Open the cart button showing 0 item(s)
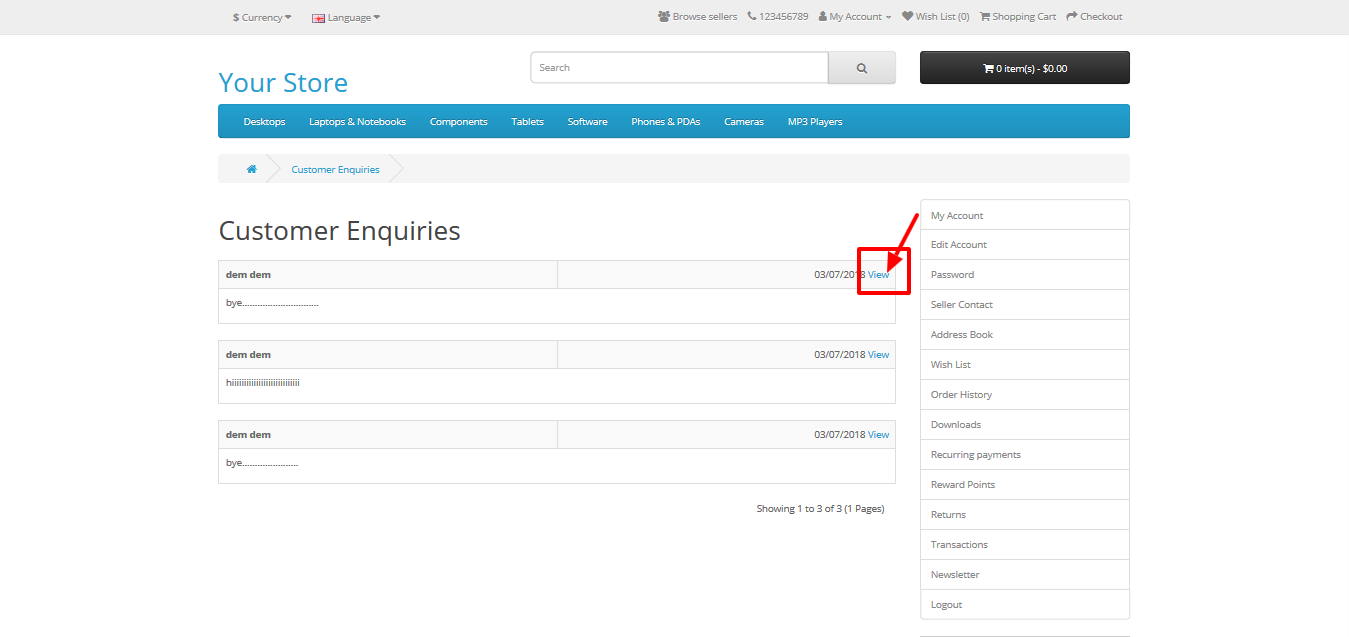1349x637 pixels. point(1025,68)
